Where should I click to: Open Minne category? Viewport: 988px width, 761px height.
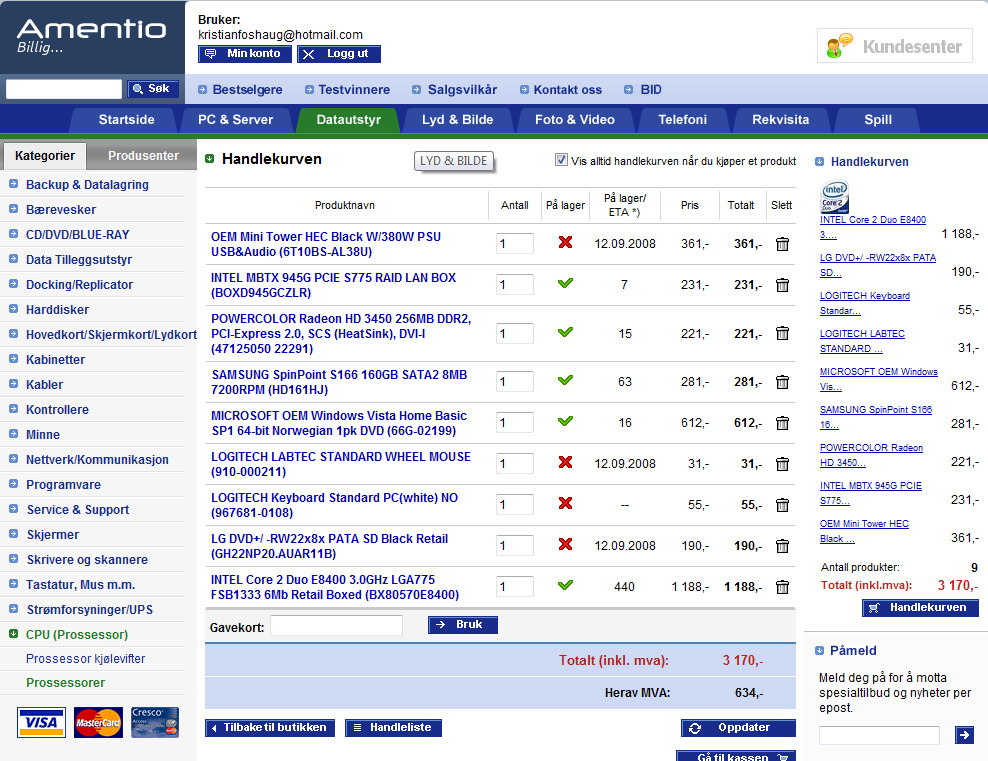[43, 434]
